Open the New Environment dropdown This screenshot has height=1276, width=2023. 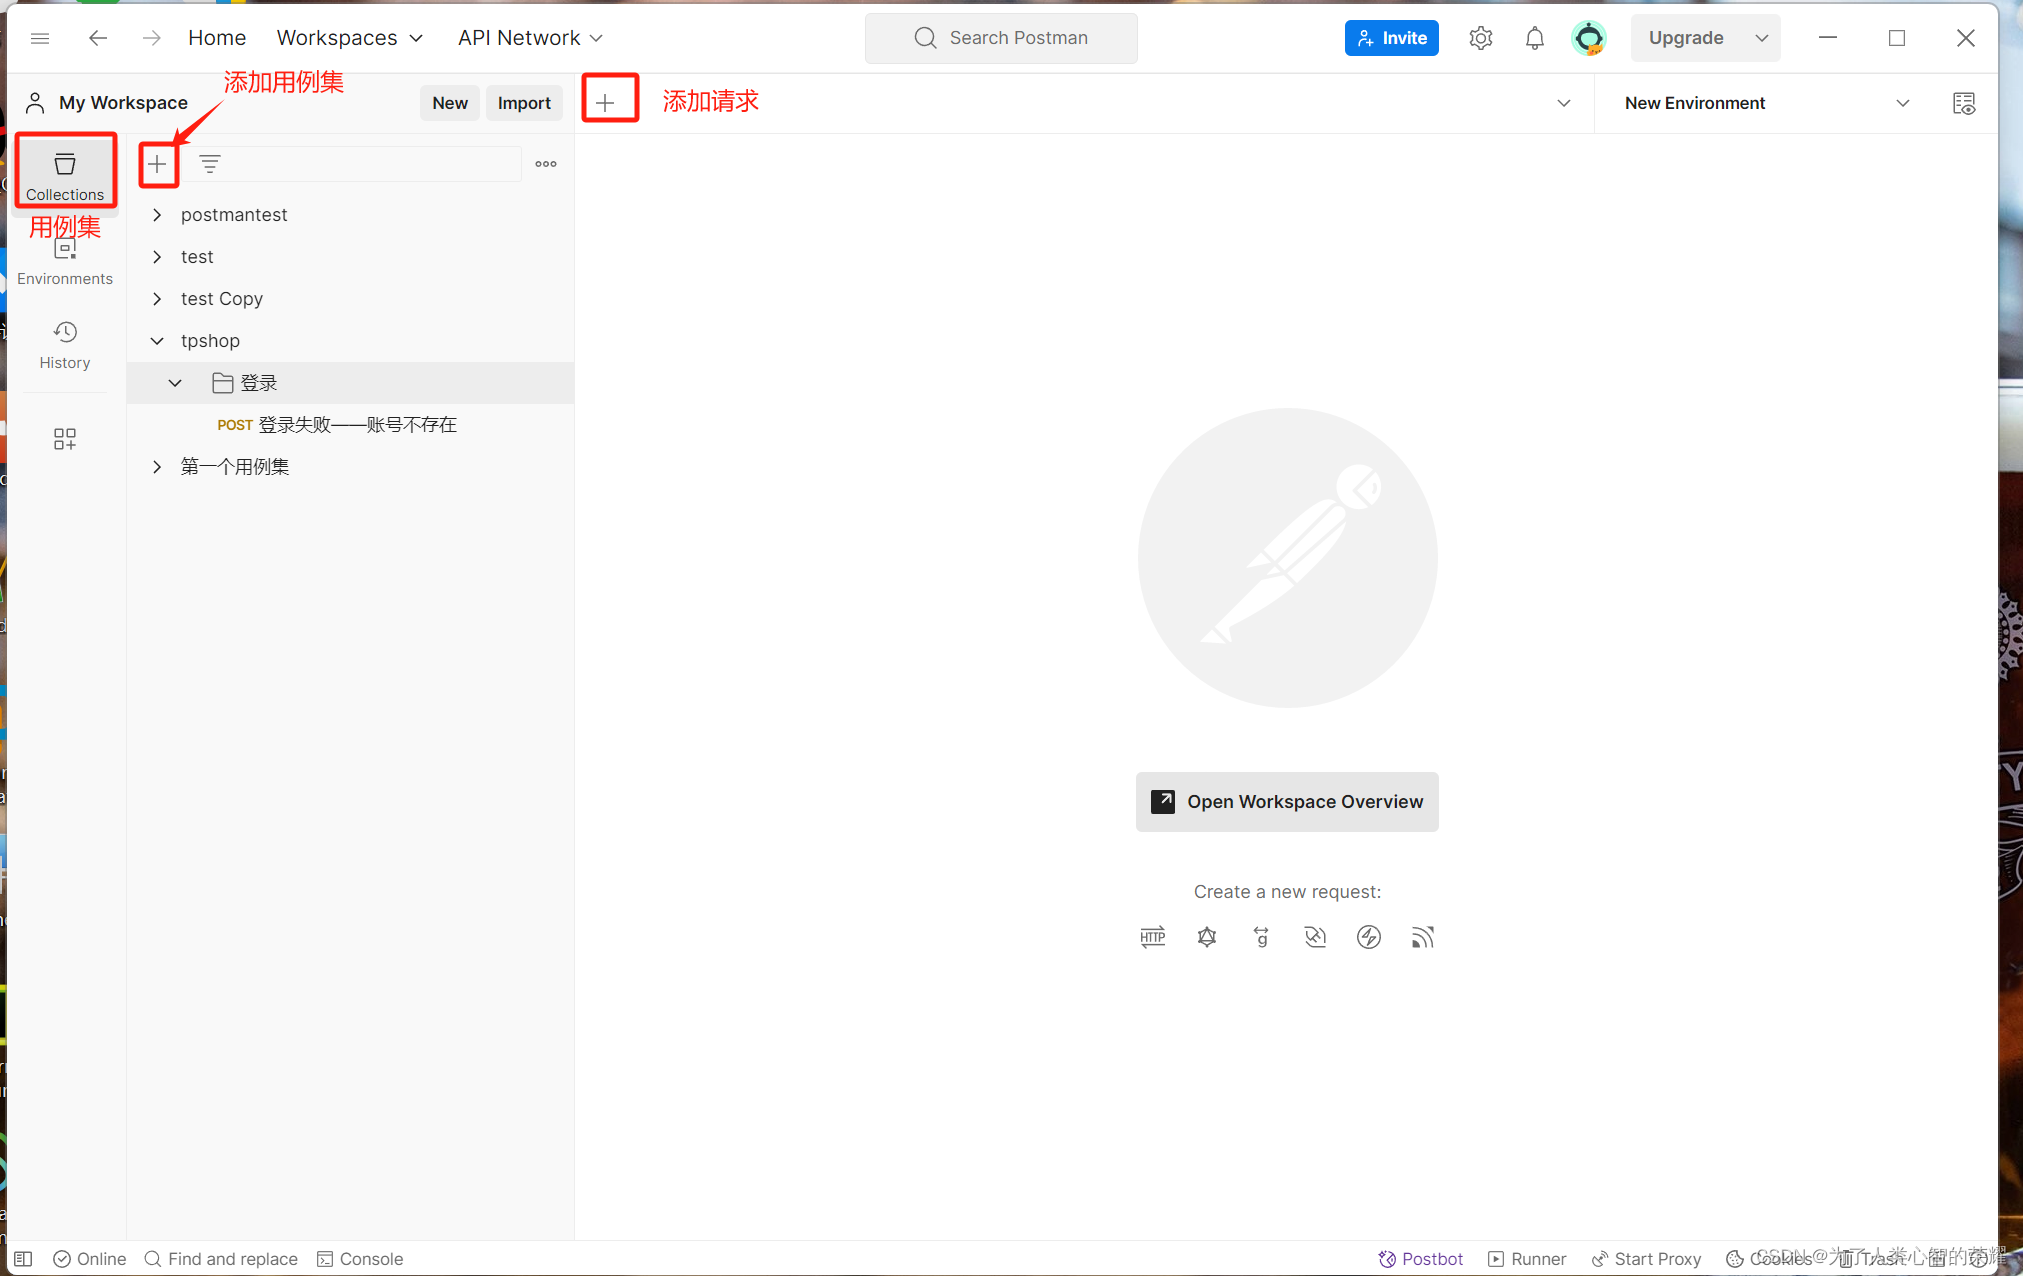(x=1904, y=101)
